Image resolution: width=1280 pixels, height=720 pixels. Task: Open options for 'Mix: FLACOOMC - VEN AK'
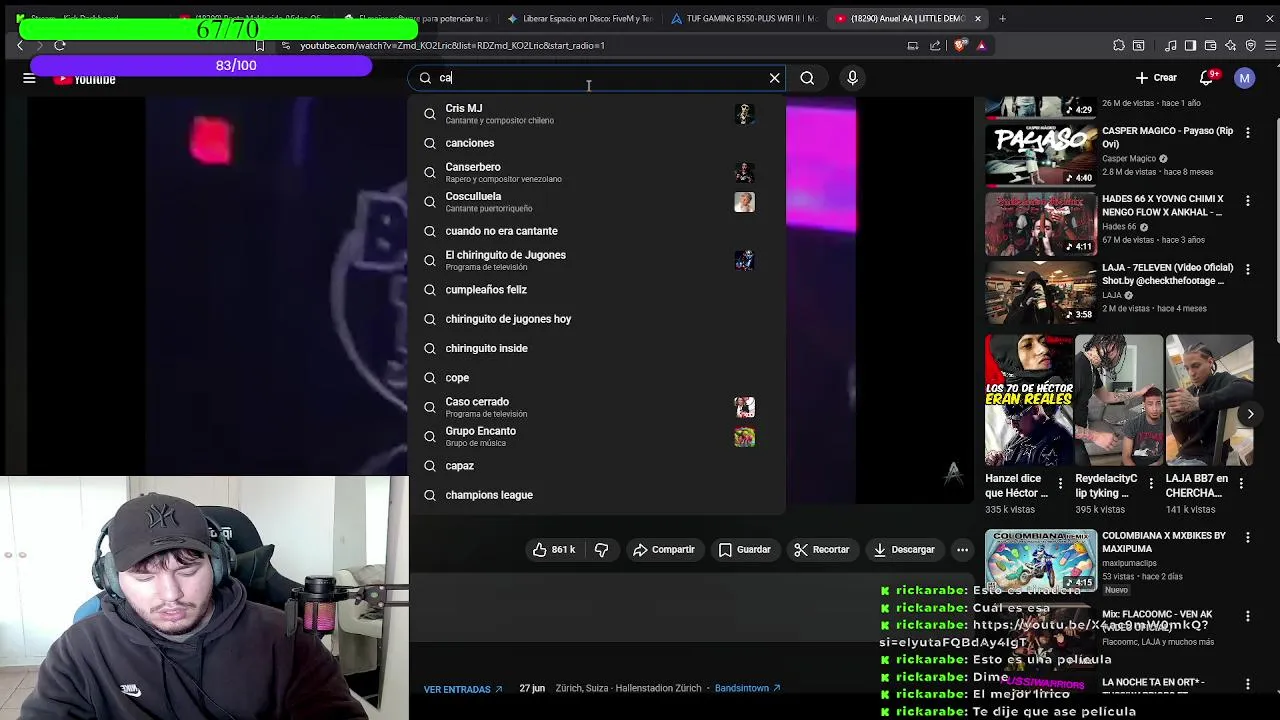pos(1247,616)
